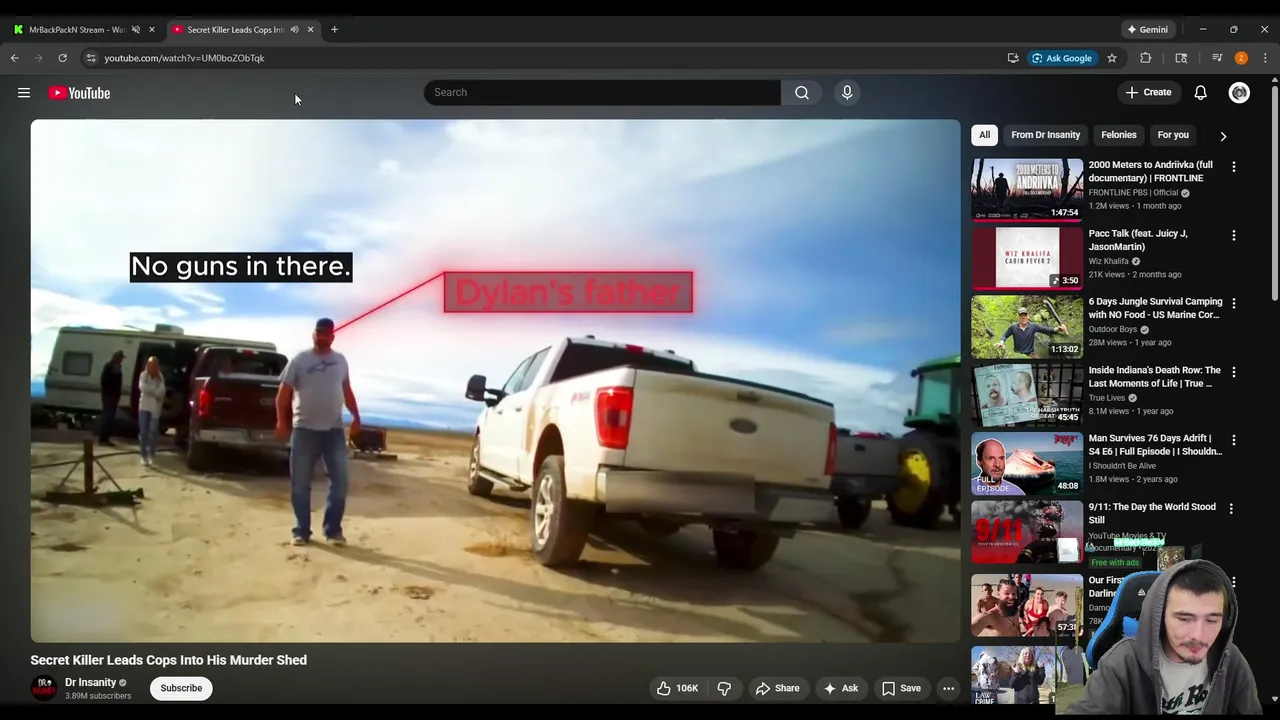
Task: Click the video player to pause
Action: tap(495, 380)
